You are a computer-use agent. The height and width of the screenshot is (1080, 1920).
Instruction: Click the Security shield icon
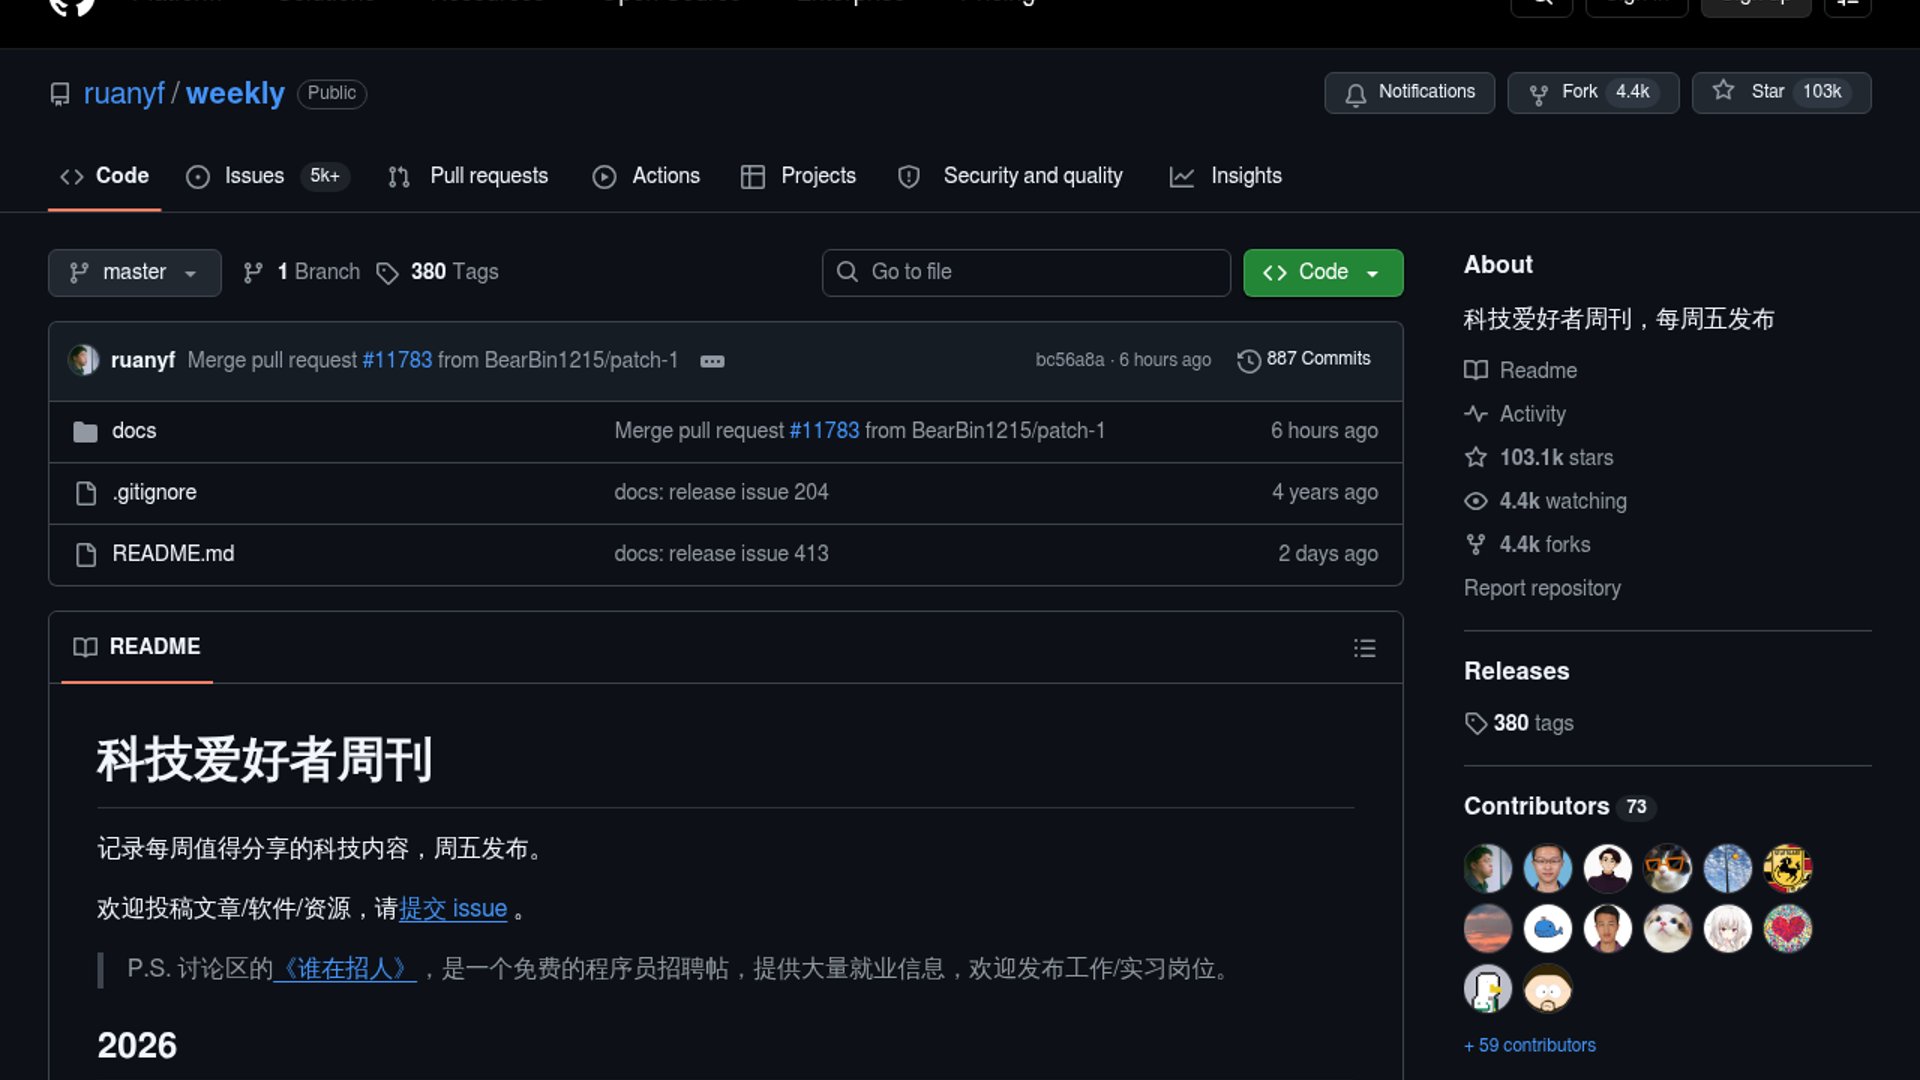pyautogui.click(x=908, y=177)
